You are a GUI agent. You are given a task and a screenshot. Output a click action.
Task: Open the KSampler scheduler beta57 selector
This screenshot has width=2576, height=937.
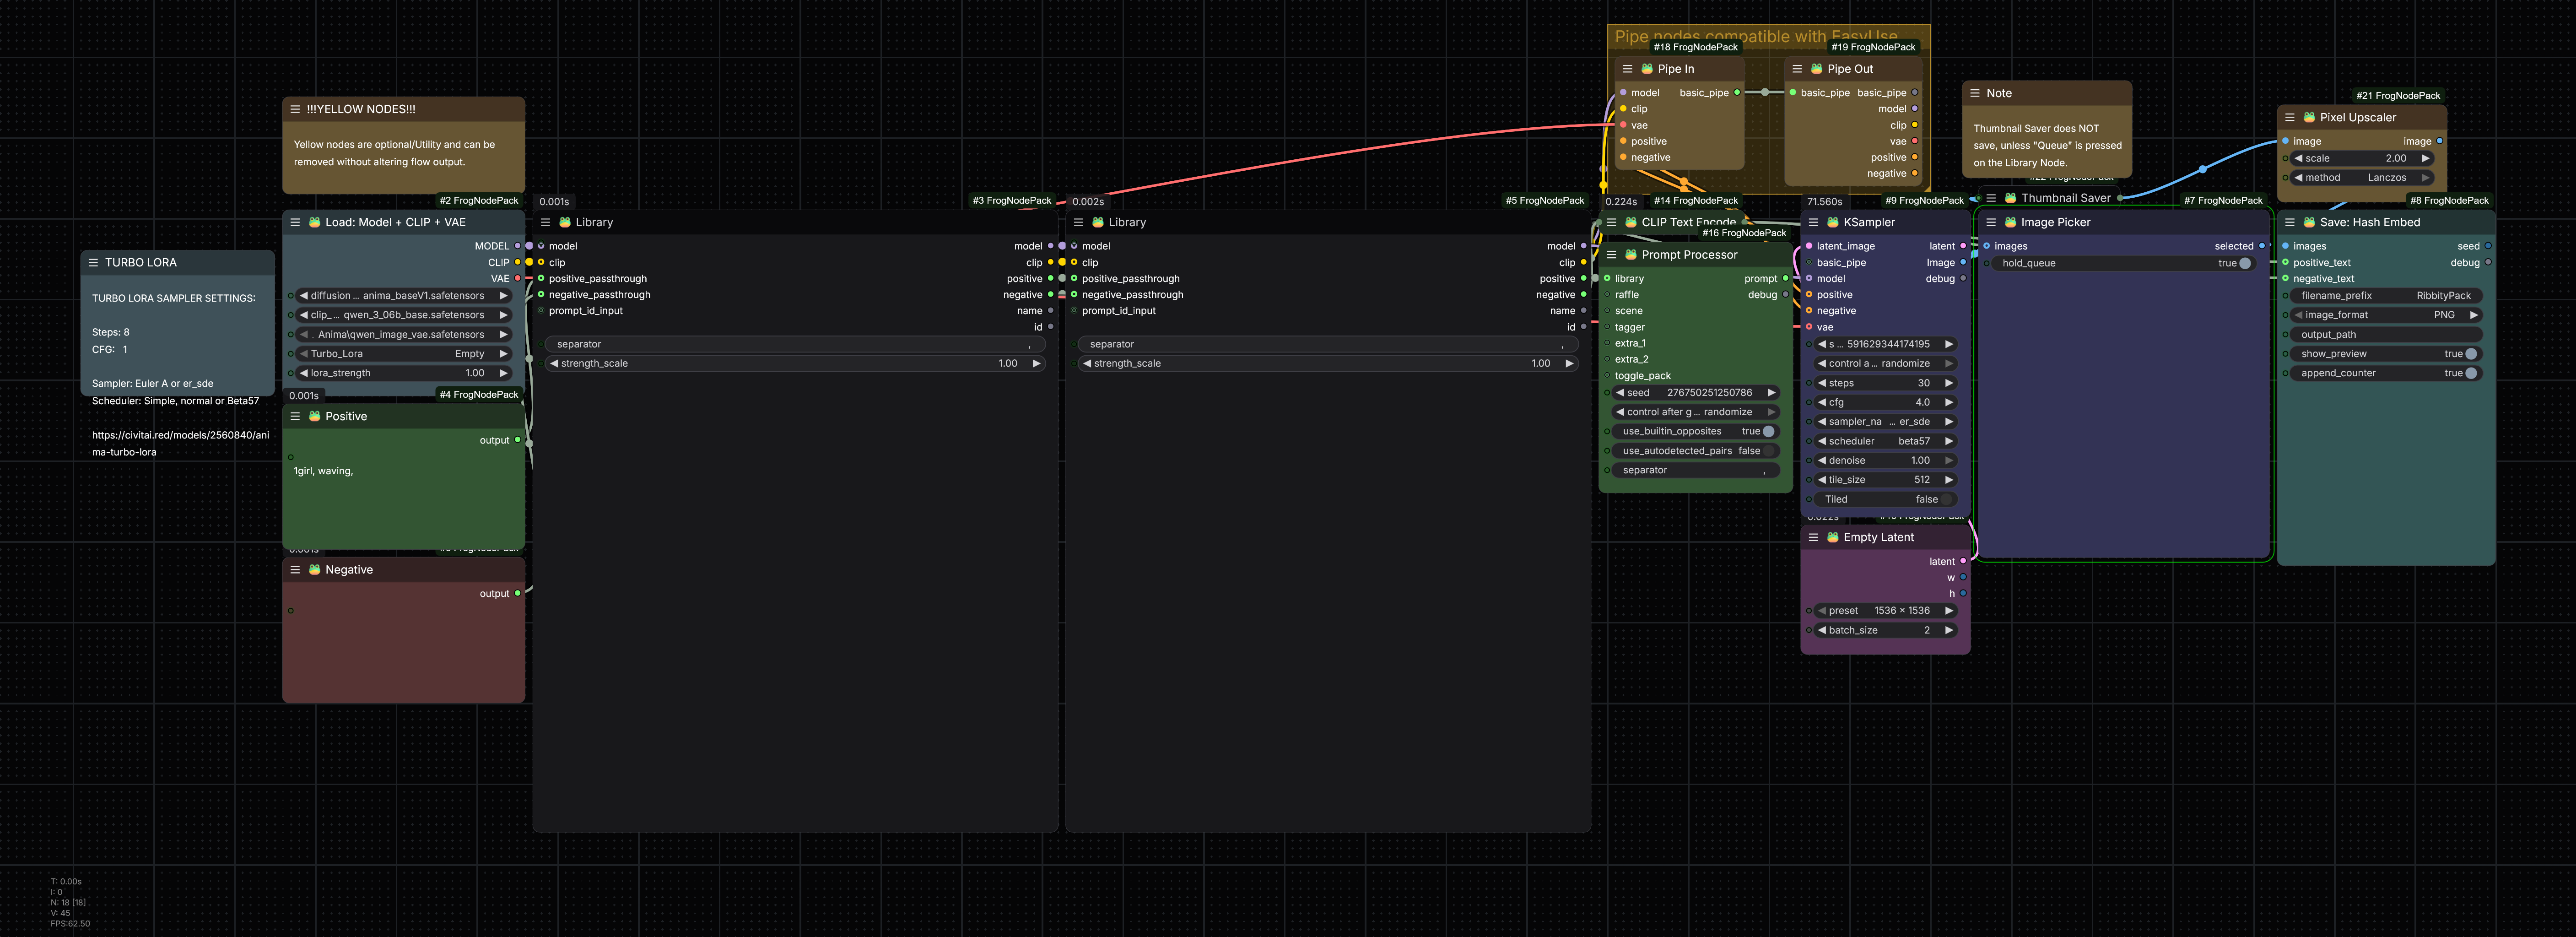(1884, 441)
